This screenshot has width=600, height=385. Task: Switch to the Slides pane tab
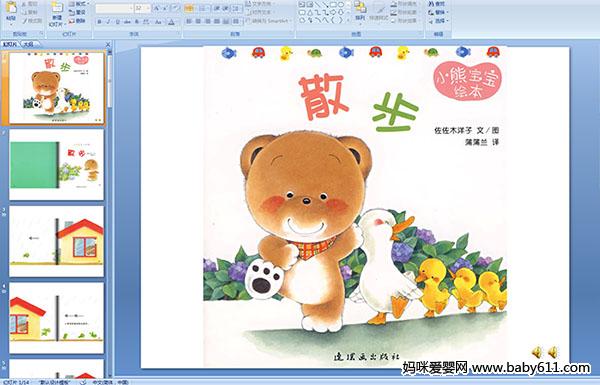(x=10, y=44)
